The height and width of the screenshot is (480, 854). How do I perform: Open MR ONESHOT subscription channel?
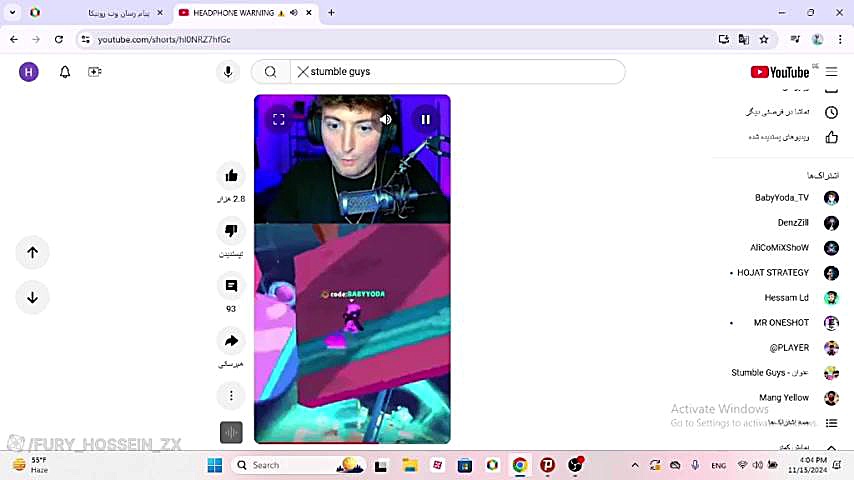(784, 323)
